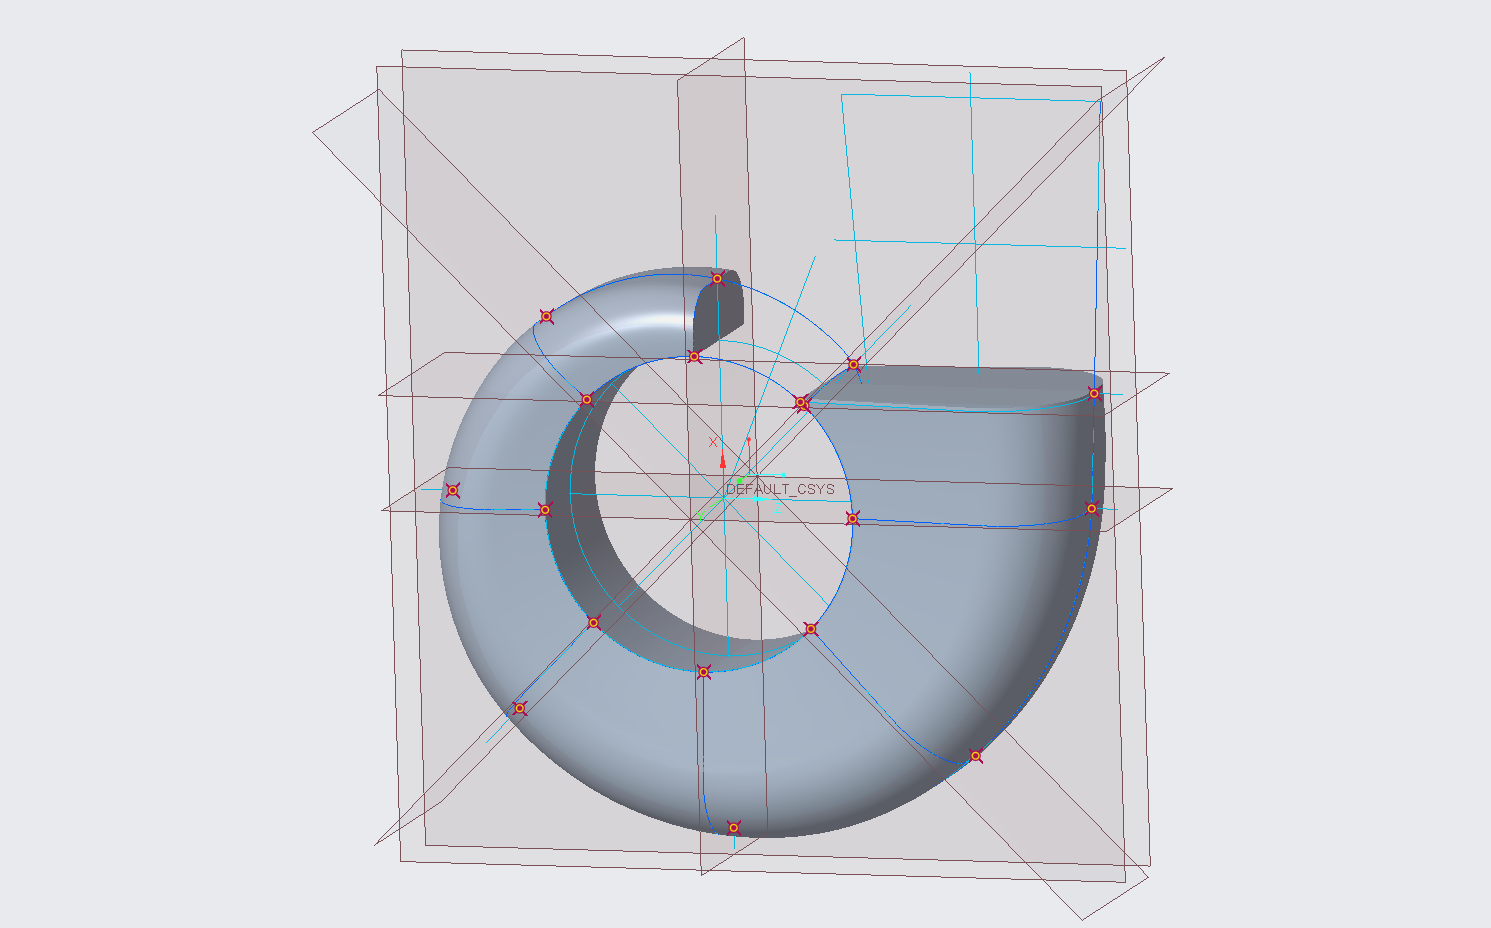Select datum point on upper-left outer edge

tap(546, 316)
